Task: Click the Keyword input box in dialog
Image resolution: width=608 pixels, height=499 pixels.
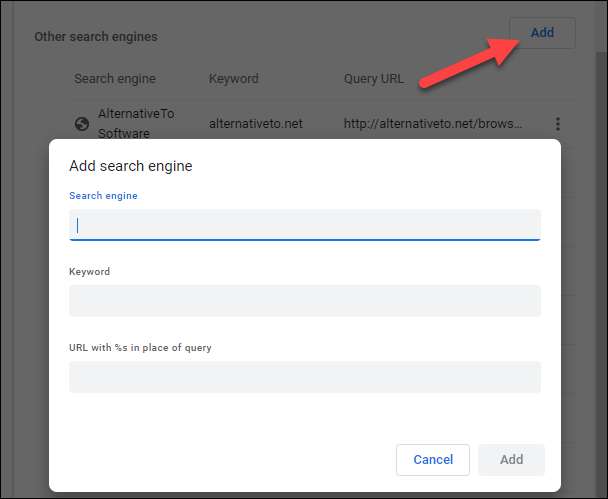Action: [x=305, y=301]
